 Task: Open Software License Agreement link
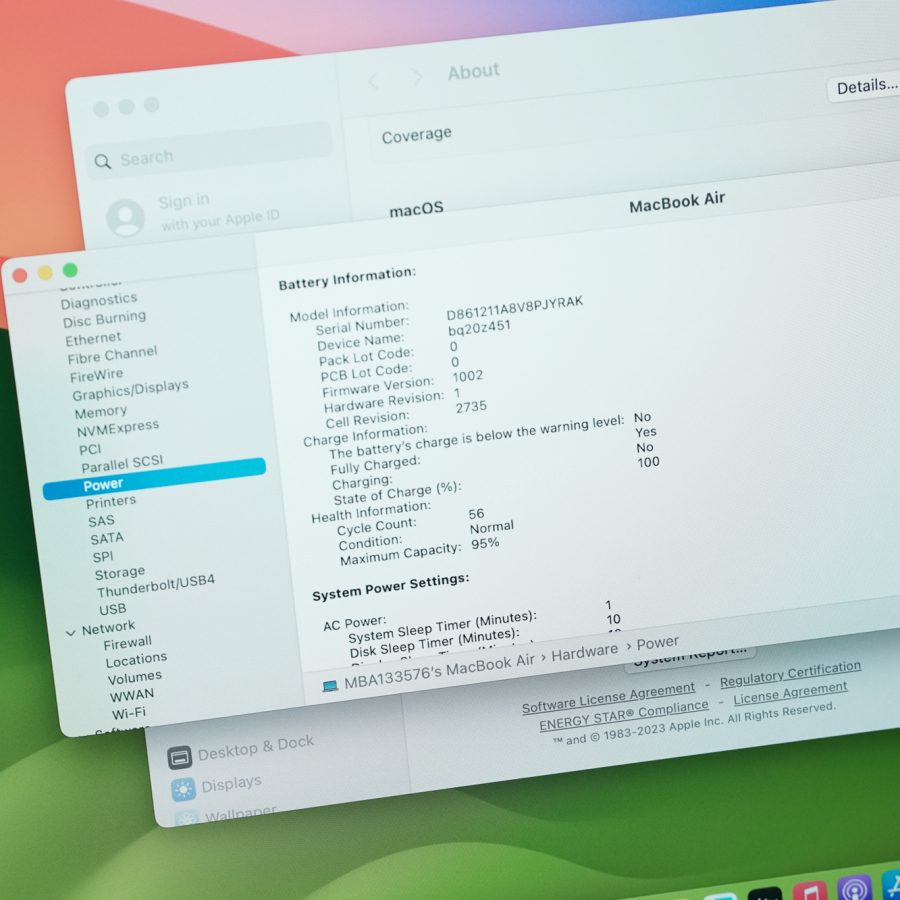coord(608,698)
